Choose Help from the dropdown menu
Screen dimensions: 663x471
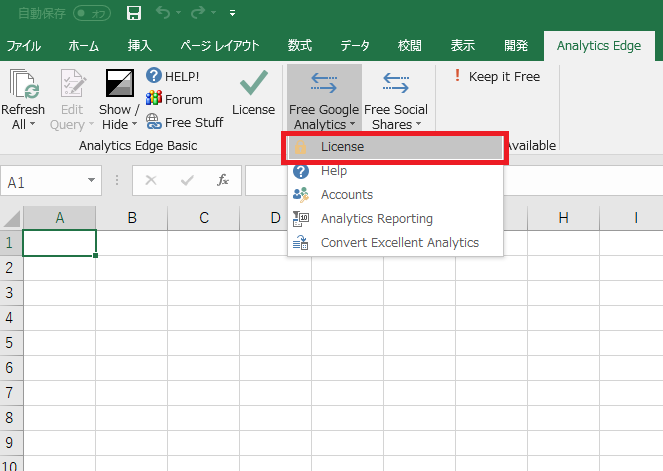click(x=395, y=171)
